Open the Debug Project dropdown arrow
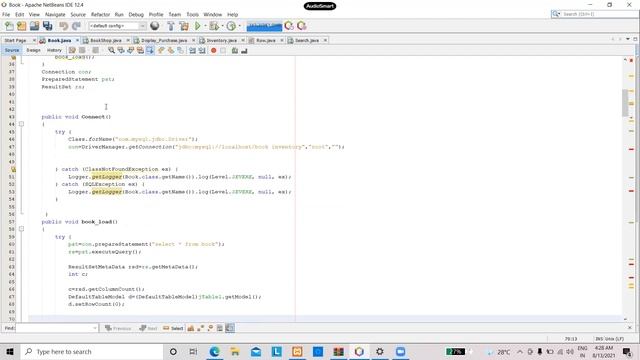 click(222, 26)
